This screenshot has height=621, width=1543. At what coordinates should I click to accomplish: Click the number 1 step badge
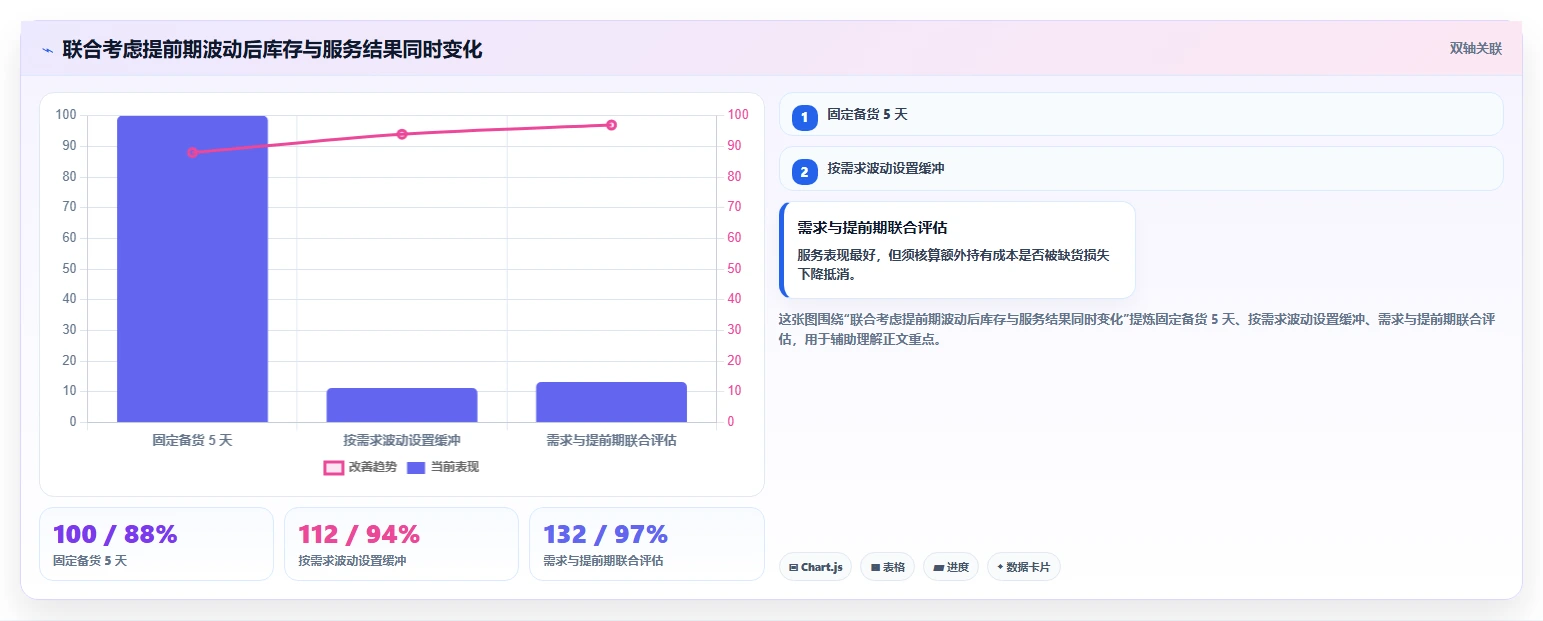coord(804,117)
